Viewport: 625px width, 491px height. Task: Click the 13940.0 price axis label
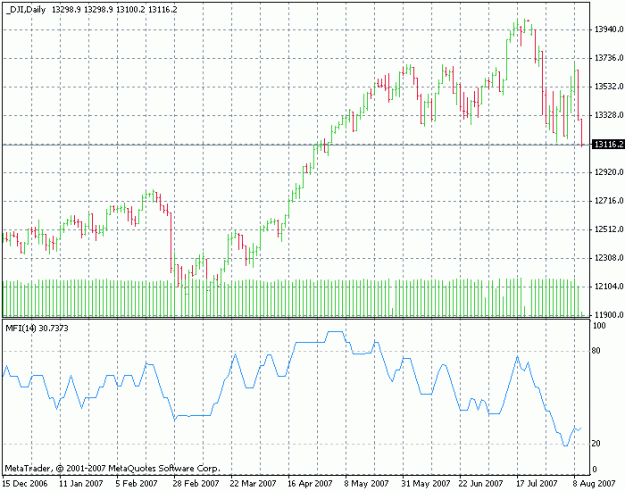coord(609,29)
